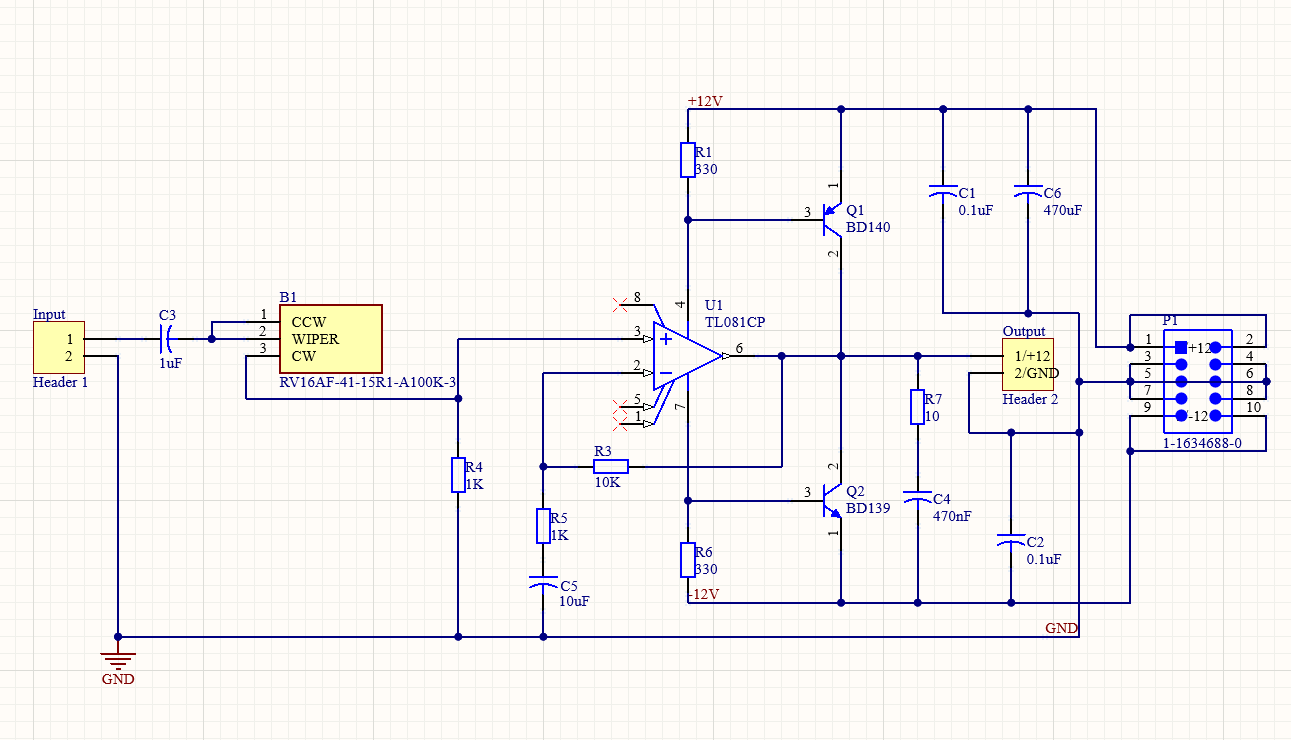Image resolution: width=1291 pixels, height=740 pixels.
Task: Click the 'TL081CP' part name text
Action: pos(735,322)
